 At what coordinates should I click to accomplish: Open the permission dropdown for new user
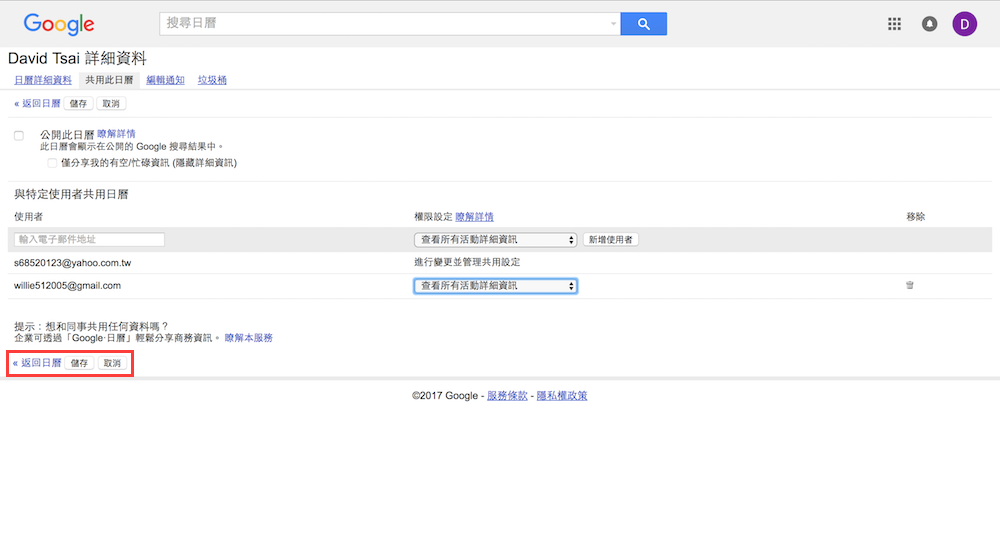495,240
